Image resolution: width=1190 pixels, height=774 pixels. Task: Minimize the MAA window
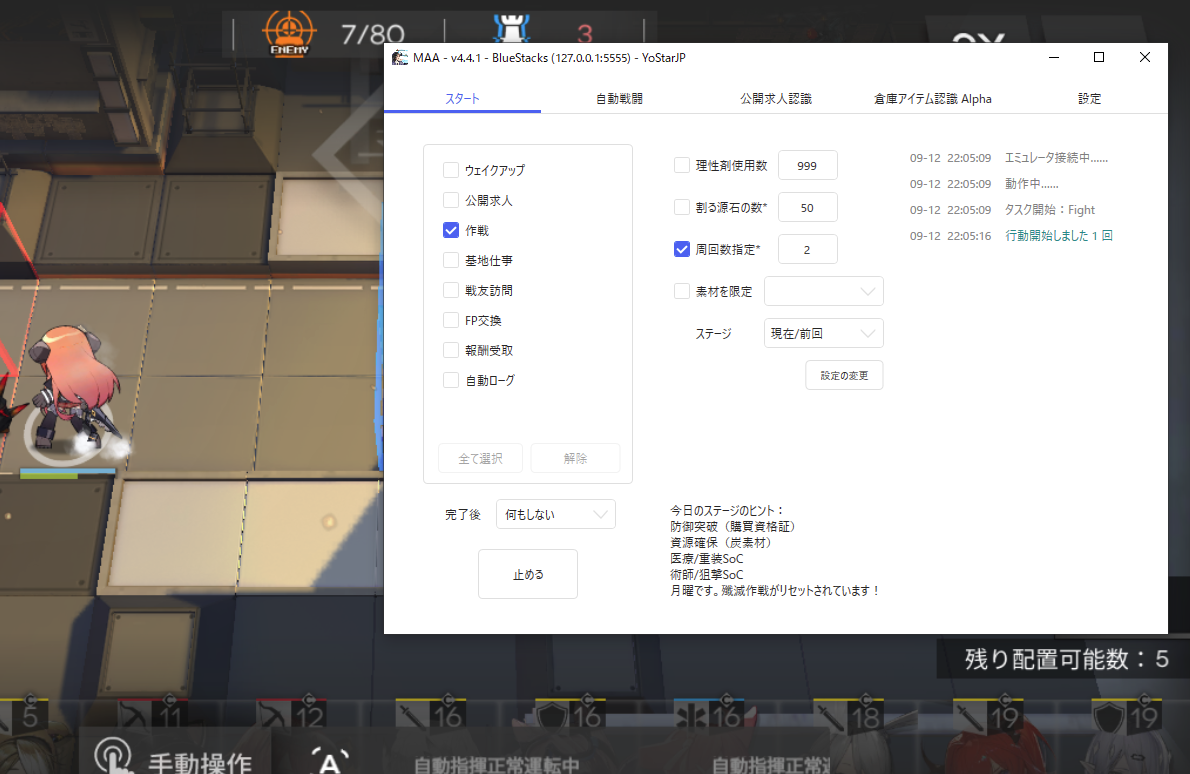[1053, 57]
